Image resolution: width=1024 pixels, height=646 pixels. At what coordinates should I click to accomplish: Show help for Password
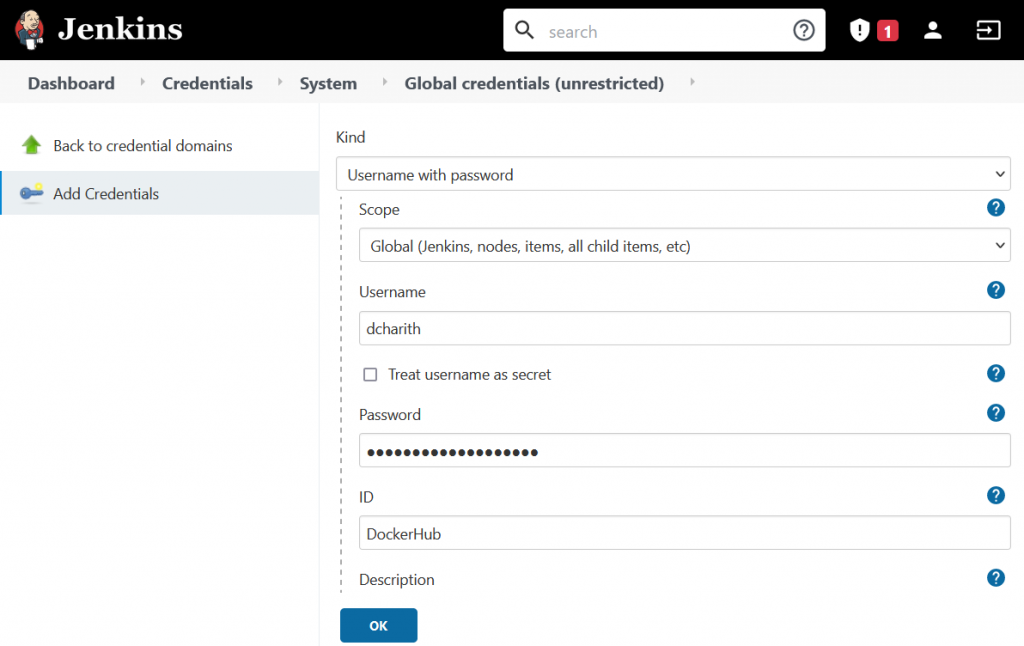(995, 413)
